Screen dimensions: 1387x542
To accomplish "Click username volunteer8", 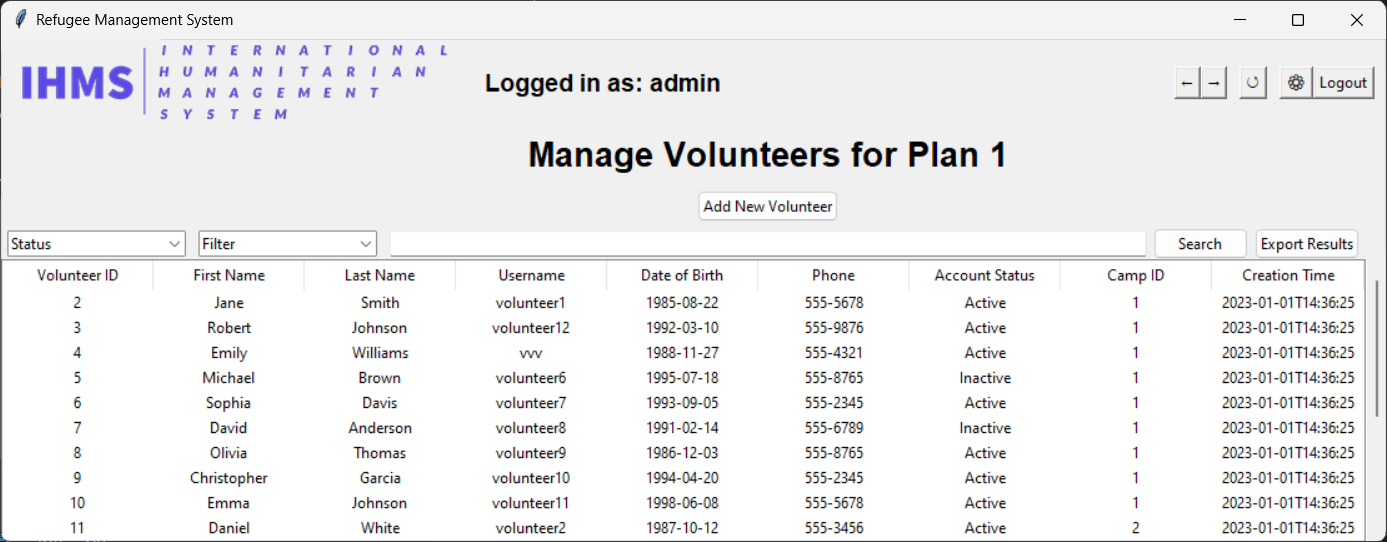I will point(531,428).
